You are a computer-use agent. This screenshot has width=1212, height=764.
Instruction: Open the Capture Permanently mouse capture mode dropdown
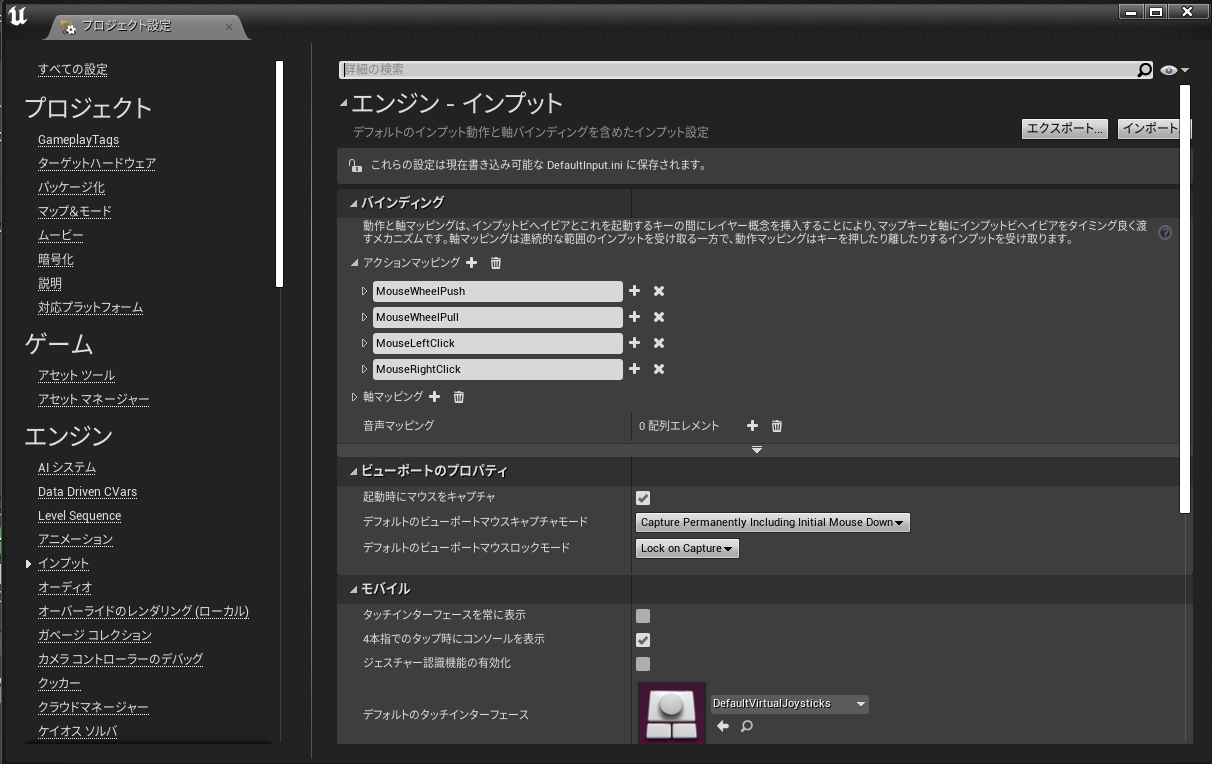click(x=772, y=522)
